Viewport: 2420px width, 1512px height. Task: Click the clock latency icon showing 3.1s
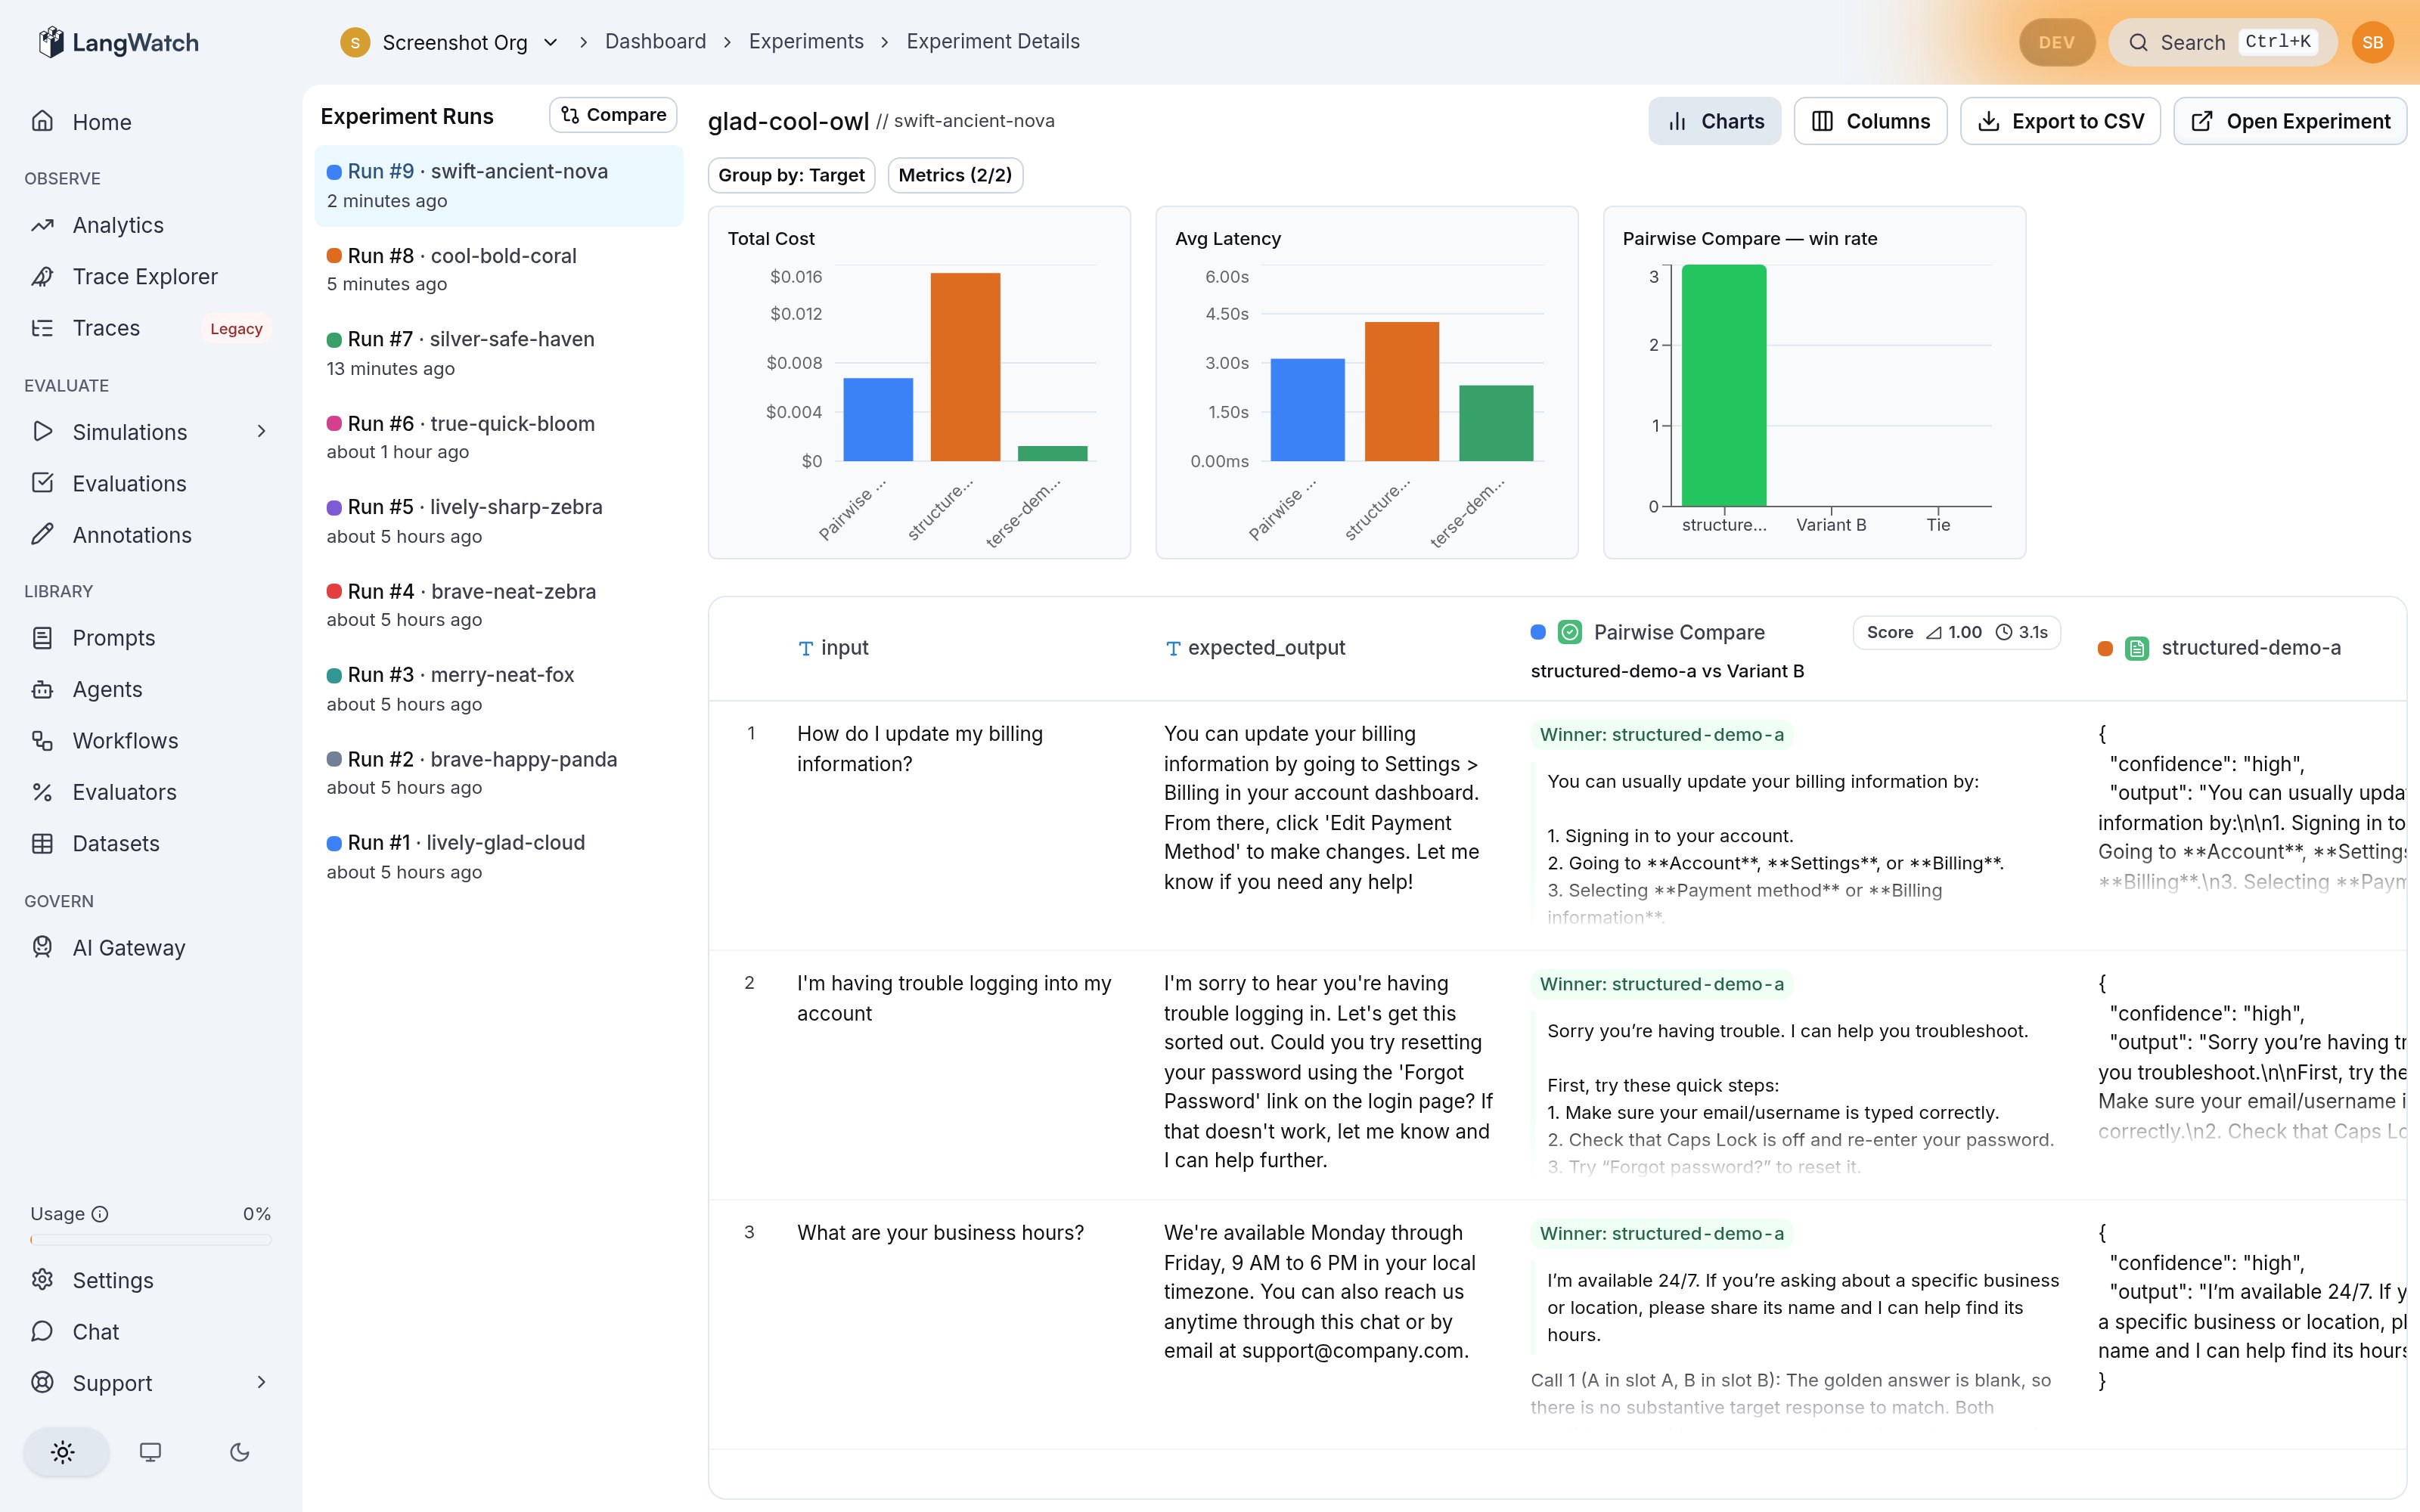(2004, 632)
